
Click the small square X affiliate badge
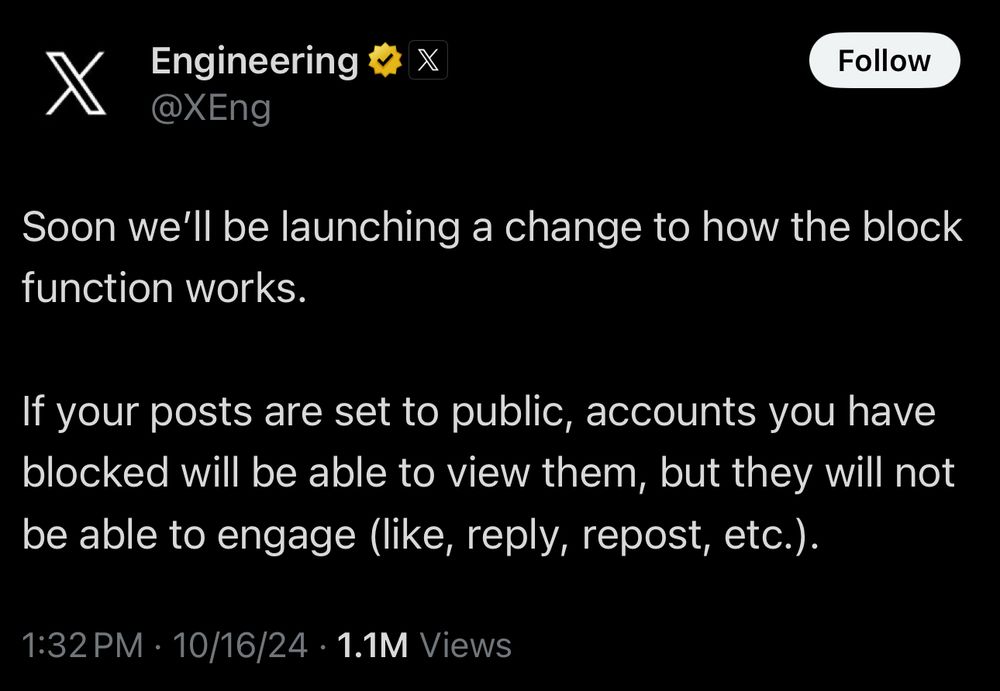pos(427,62)
